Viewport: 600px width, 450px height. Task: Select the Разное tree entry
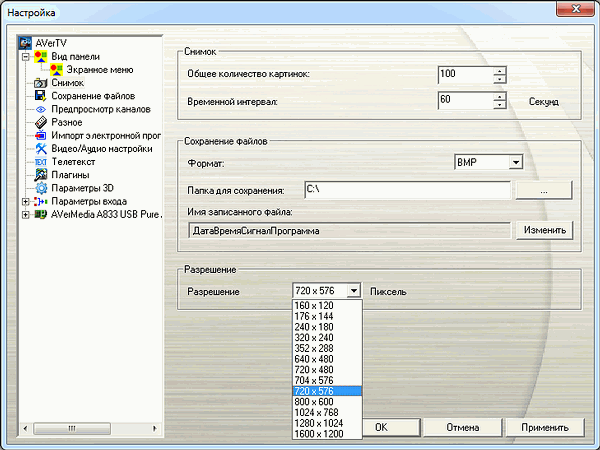tap(67, 122)
